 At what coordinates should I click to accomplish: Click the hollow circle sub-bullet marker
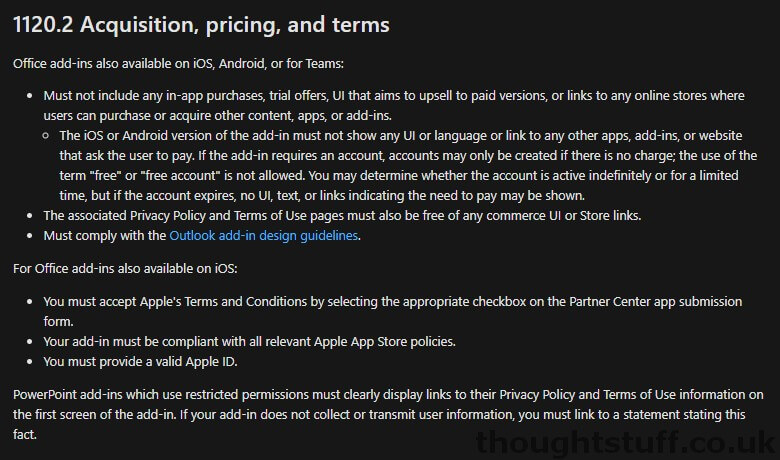point(46,135)
